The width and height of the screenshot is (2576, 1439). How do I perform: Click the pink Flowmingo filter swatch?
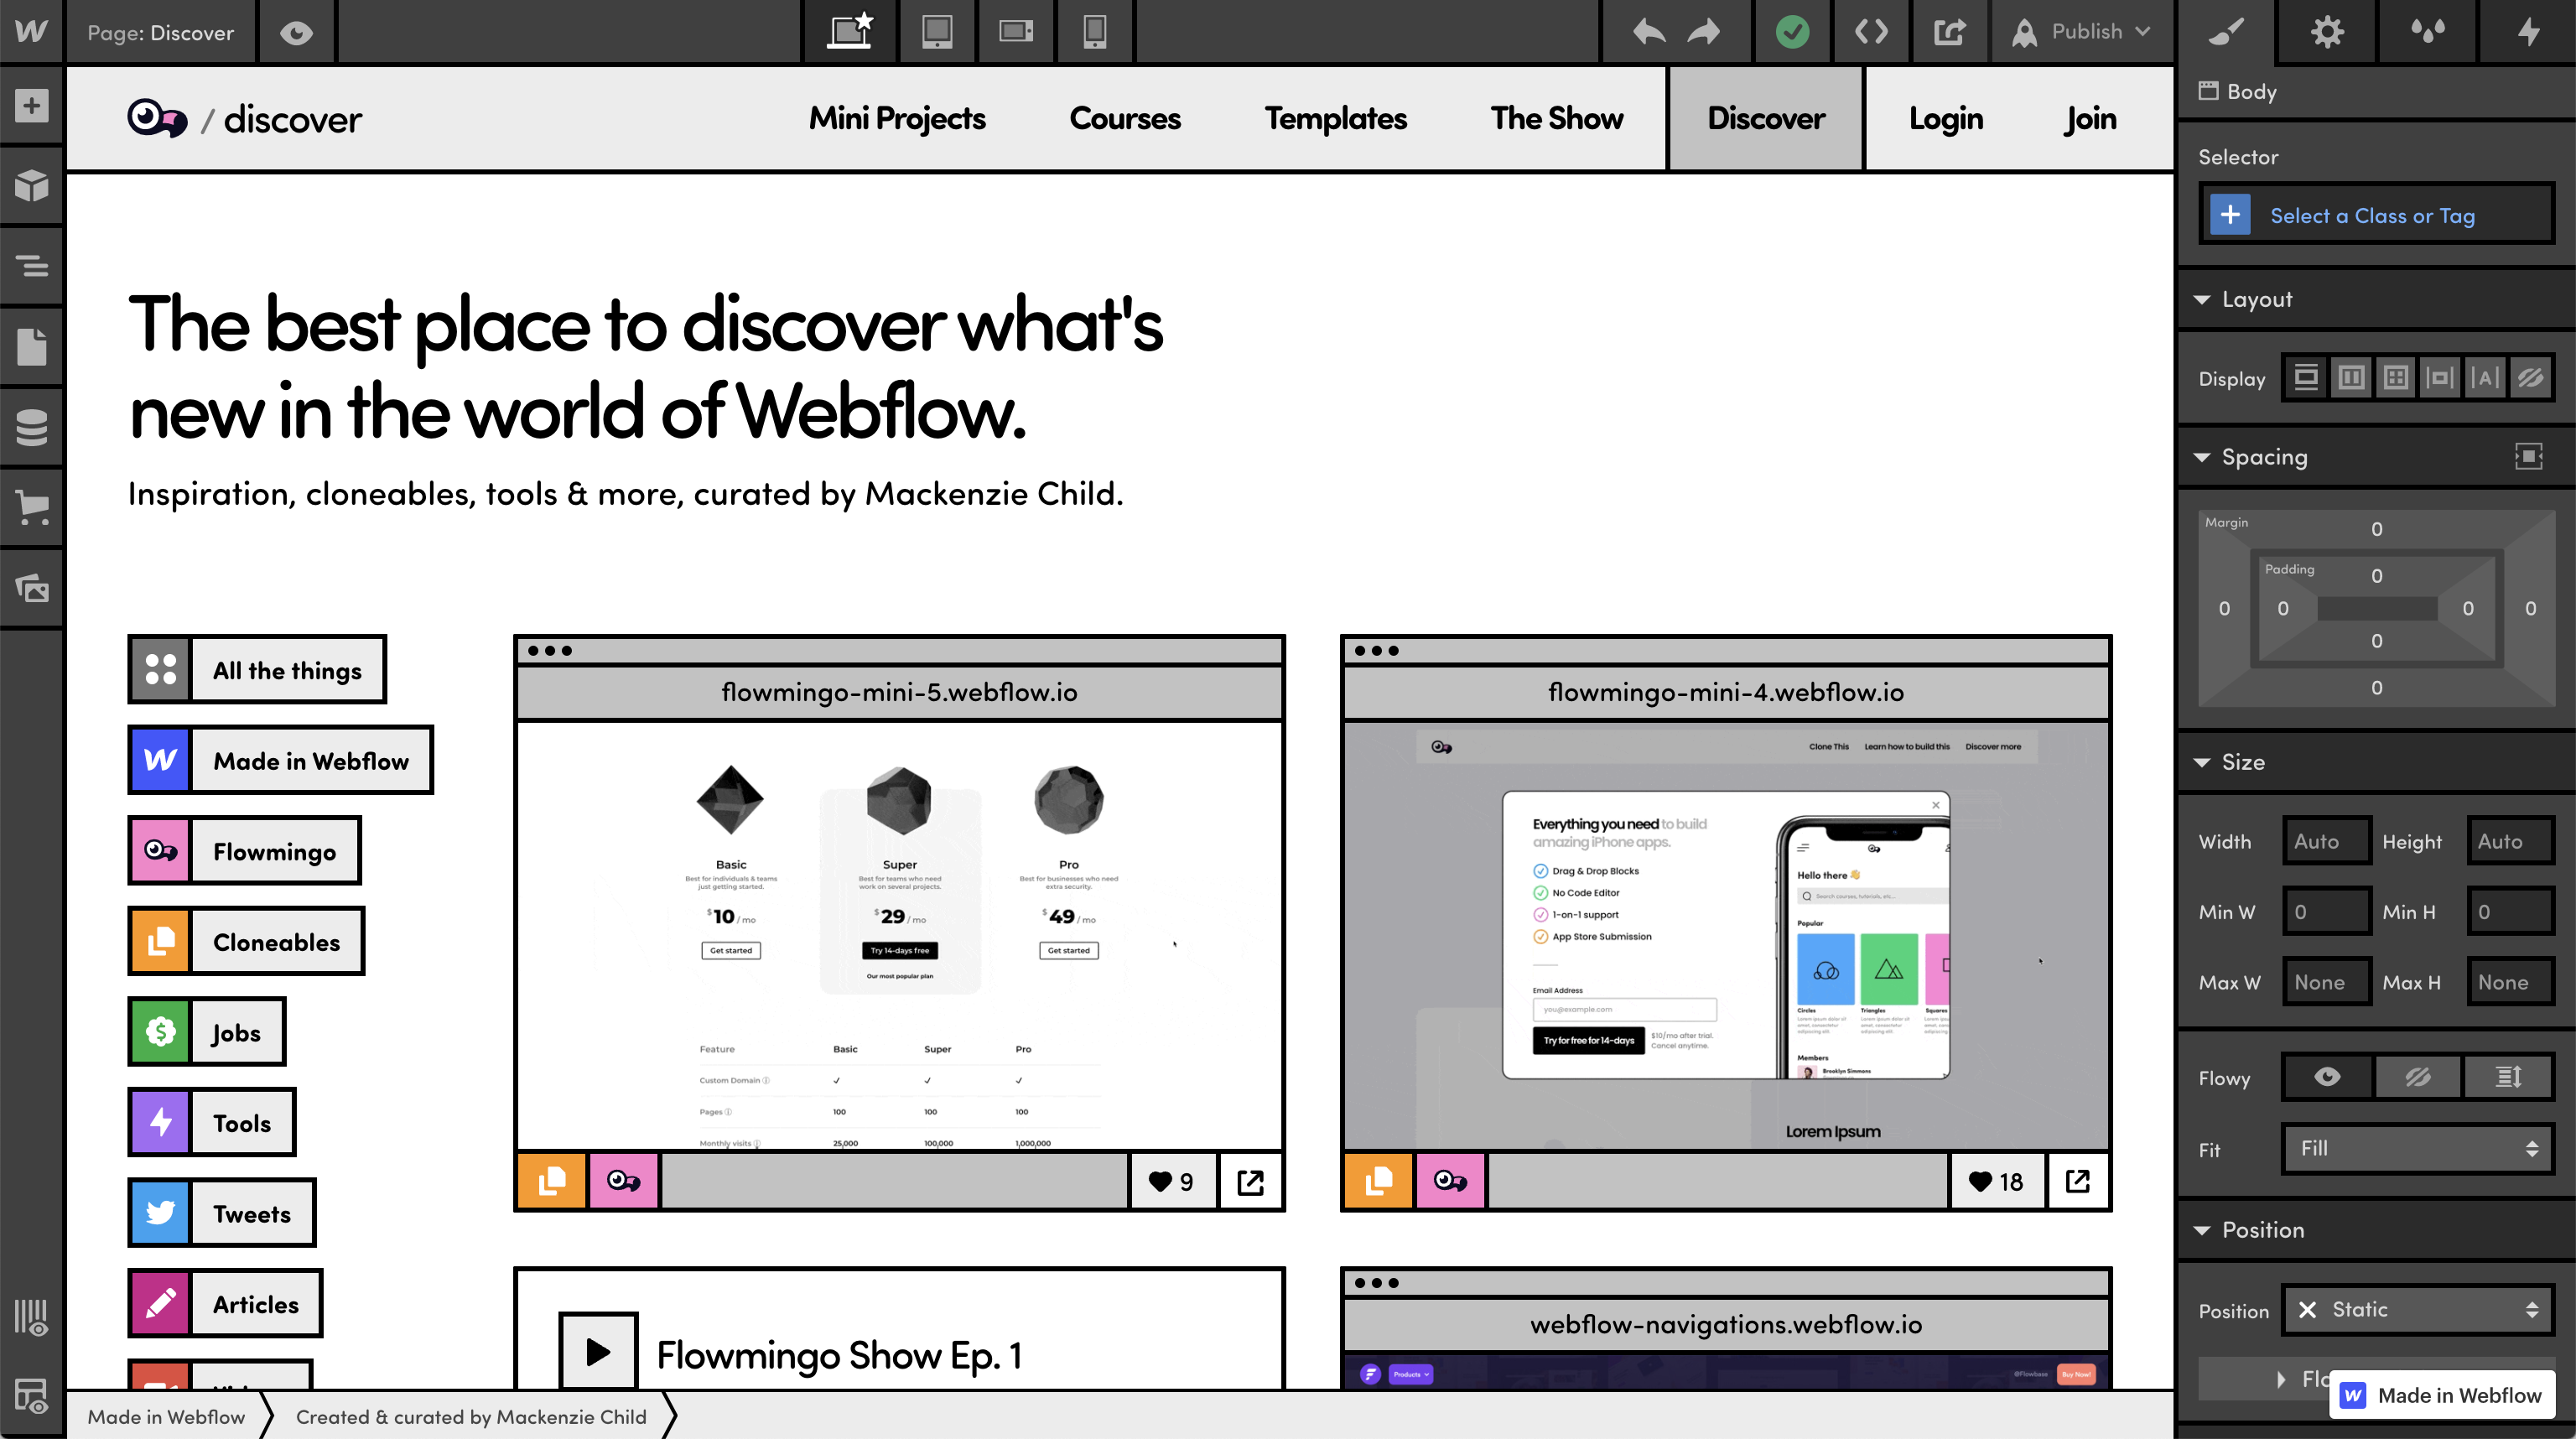(x=160, y=851)
